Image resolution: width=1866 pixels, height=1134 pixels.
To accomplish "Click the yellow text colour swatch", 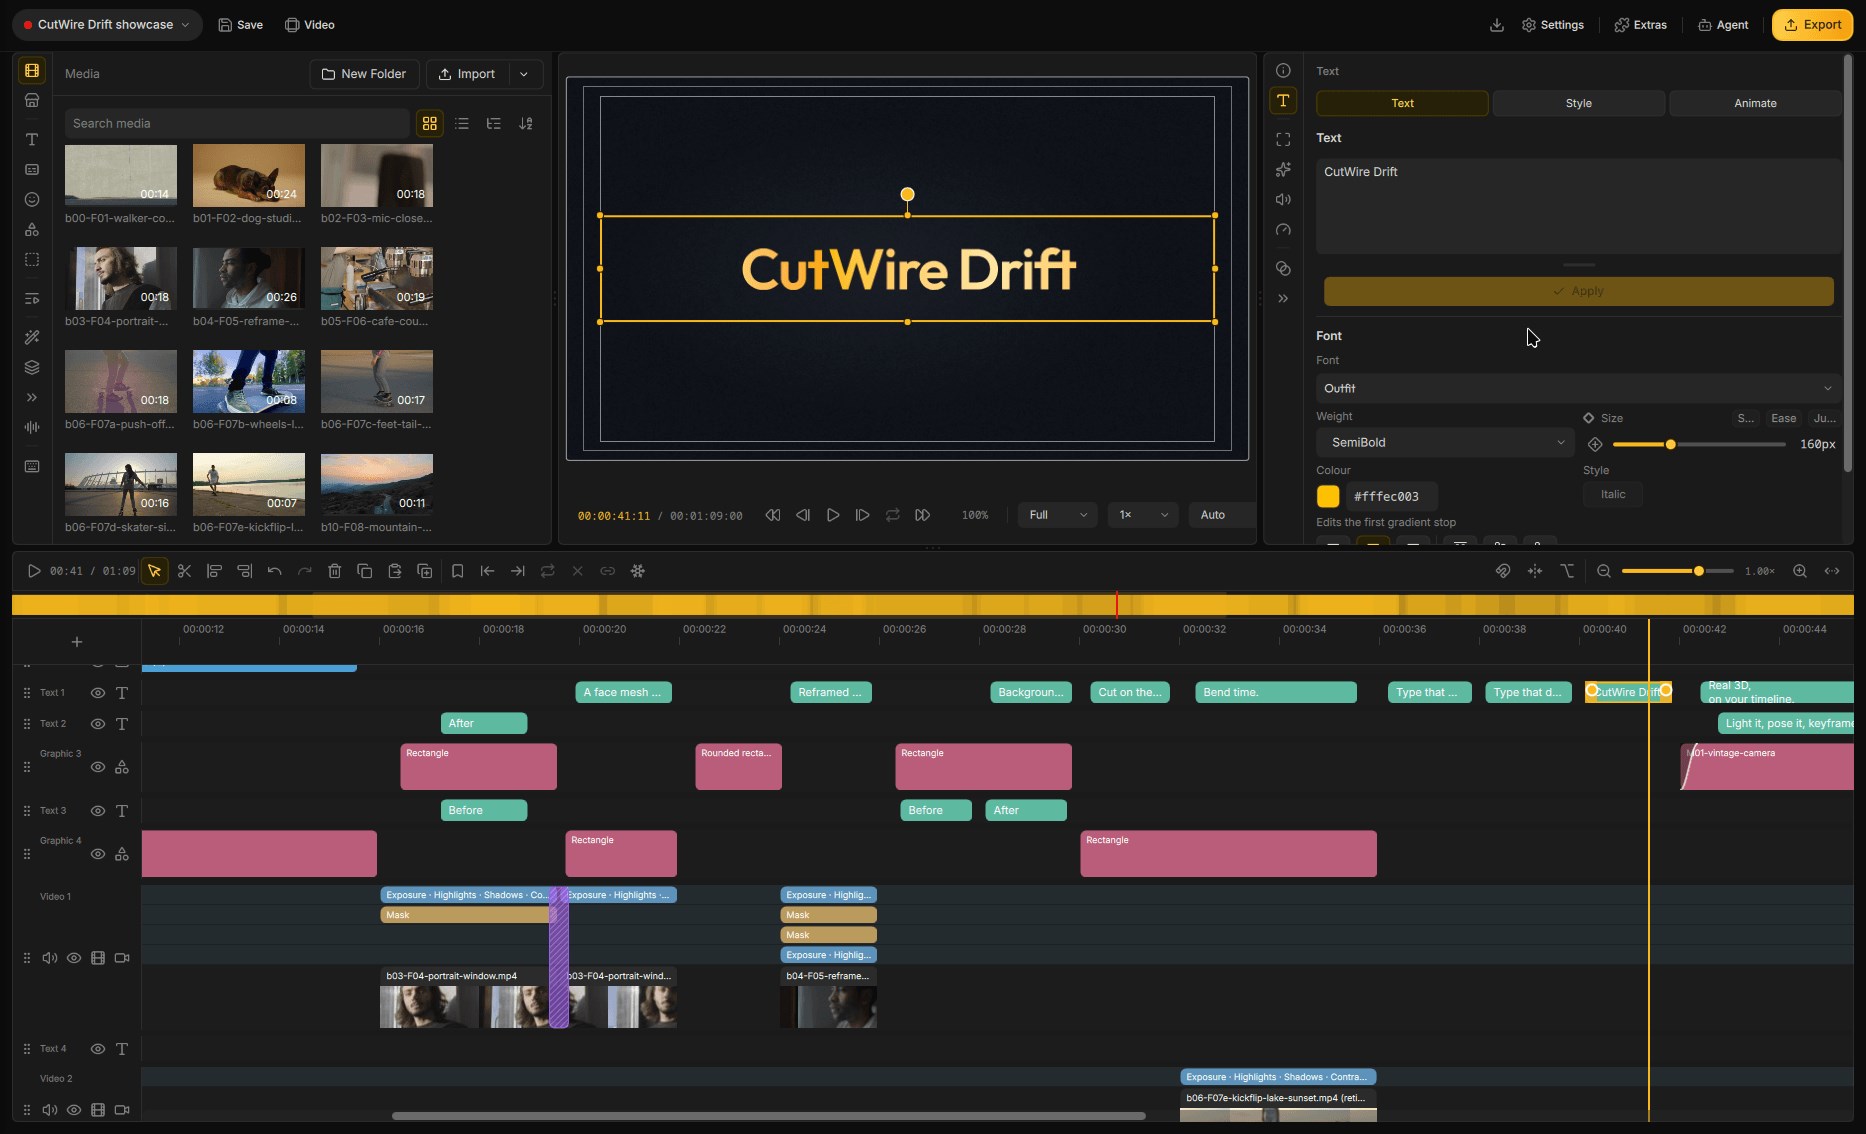I will [x=1328, y=496].
